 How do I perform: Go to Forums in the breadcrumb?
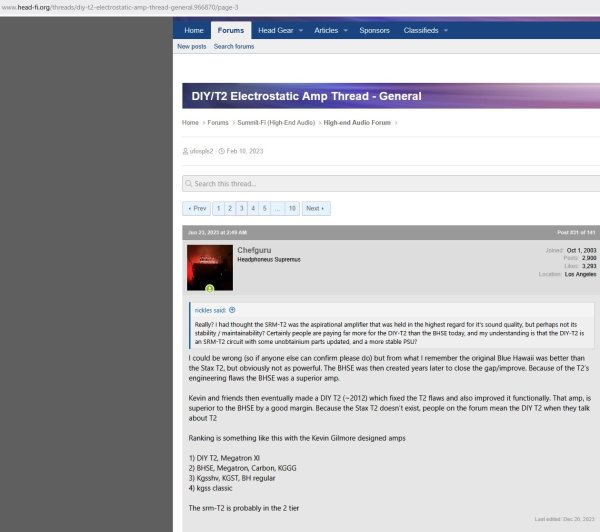click(218, 122)
